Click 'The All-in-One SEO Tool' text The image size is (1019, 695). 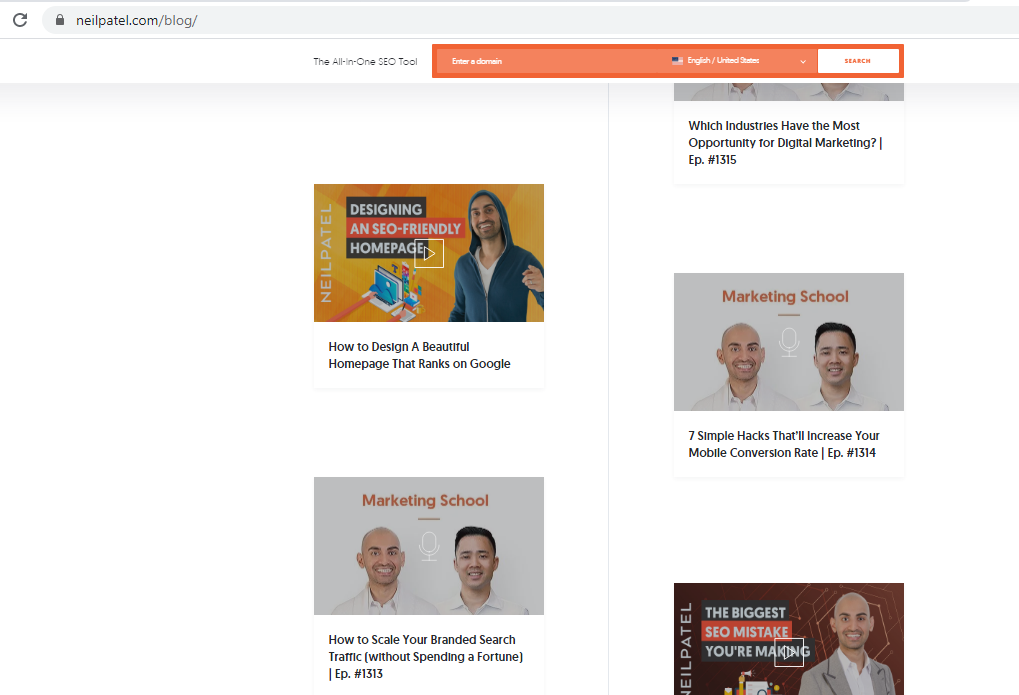tap(365, 62)
